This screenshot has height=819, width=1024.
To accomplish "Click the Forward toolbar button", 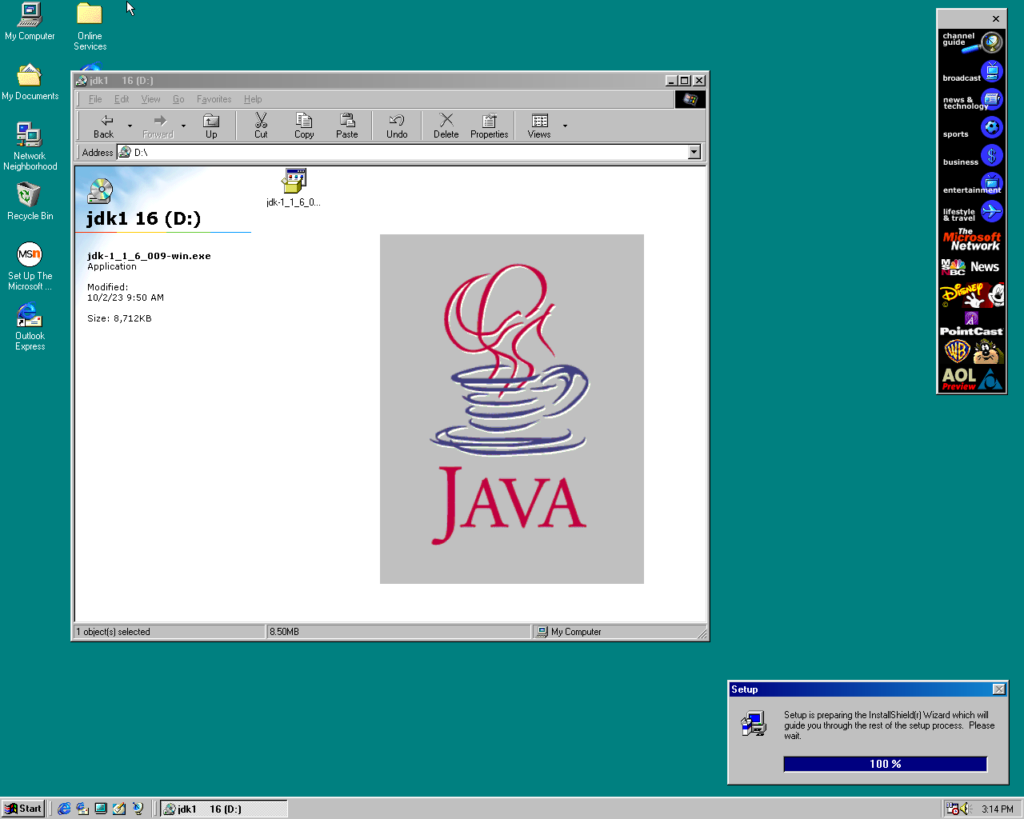I will click(158, 126).
